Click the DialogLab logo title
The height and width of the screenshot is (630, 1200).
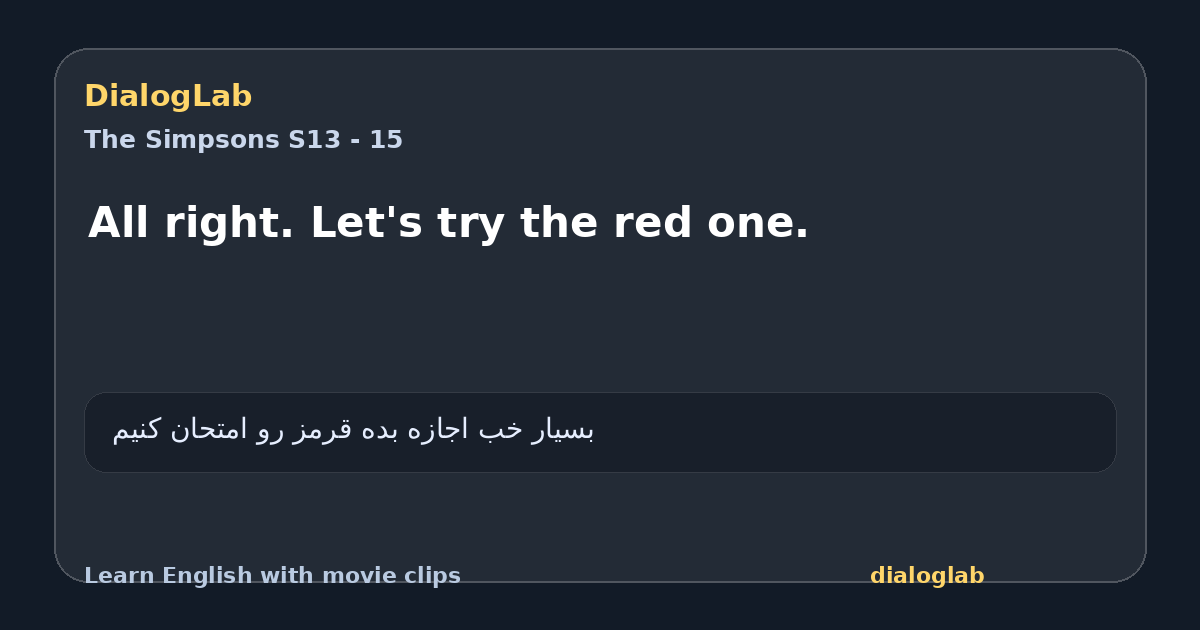pyautogui.click(x=168, y=96)
